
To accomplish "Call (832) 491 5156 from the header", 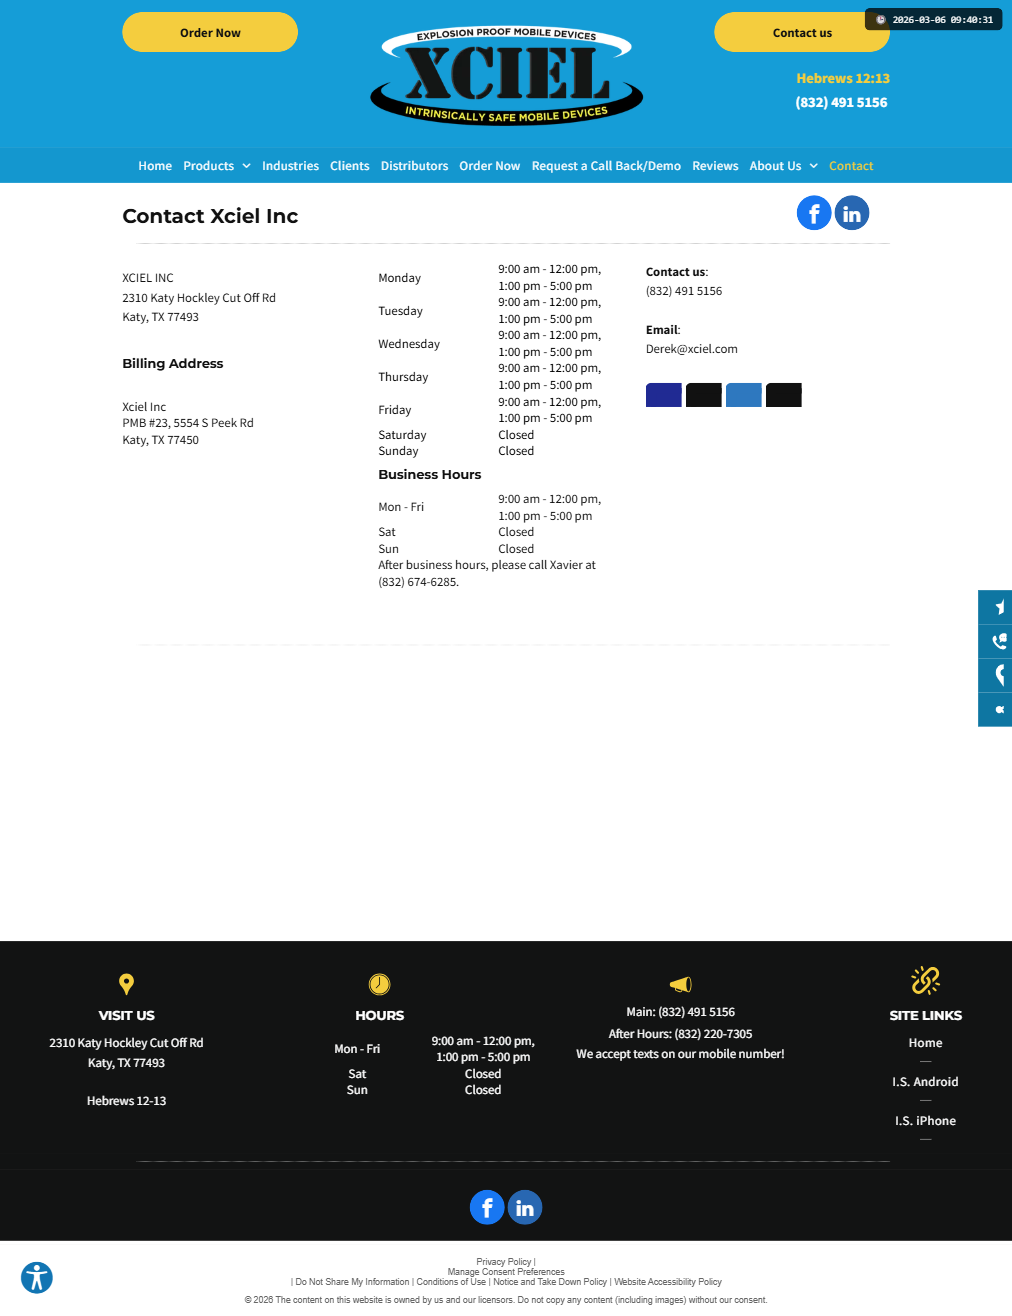I will pos(841,102).
